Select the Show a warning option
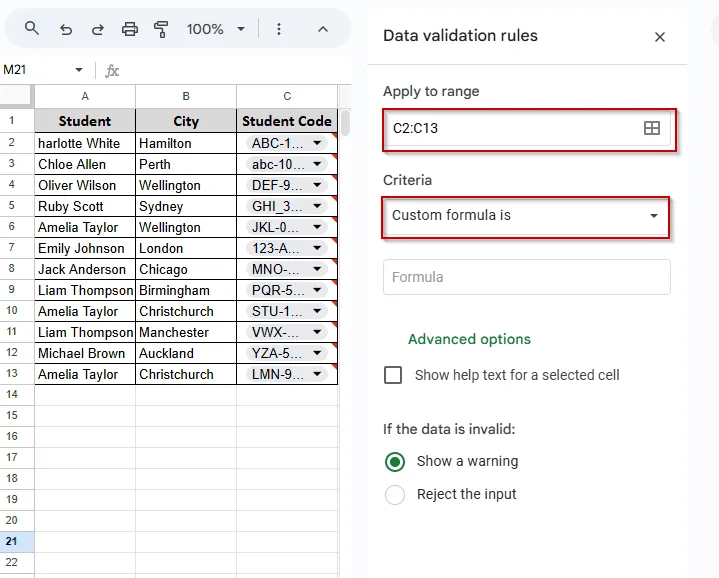 [x=395, y=462]
